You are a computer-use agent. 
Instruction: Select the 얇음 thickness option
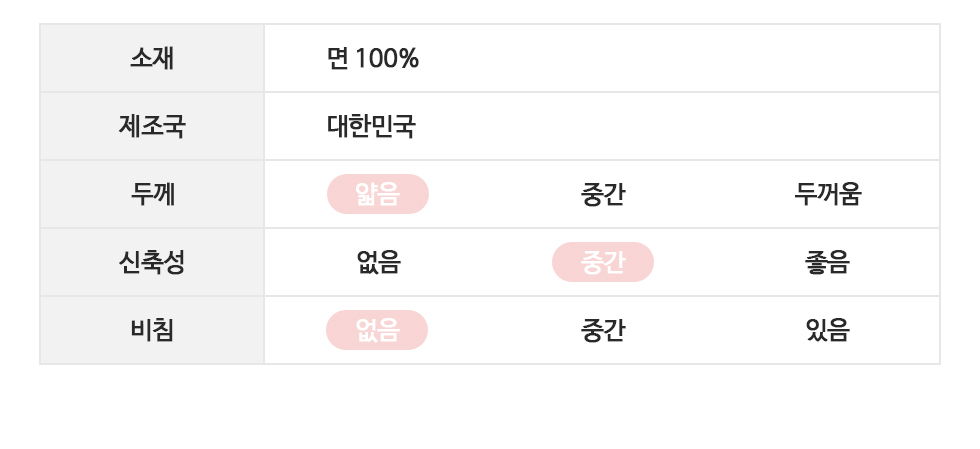(378, 194)
